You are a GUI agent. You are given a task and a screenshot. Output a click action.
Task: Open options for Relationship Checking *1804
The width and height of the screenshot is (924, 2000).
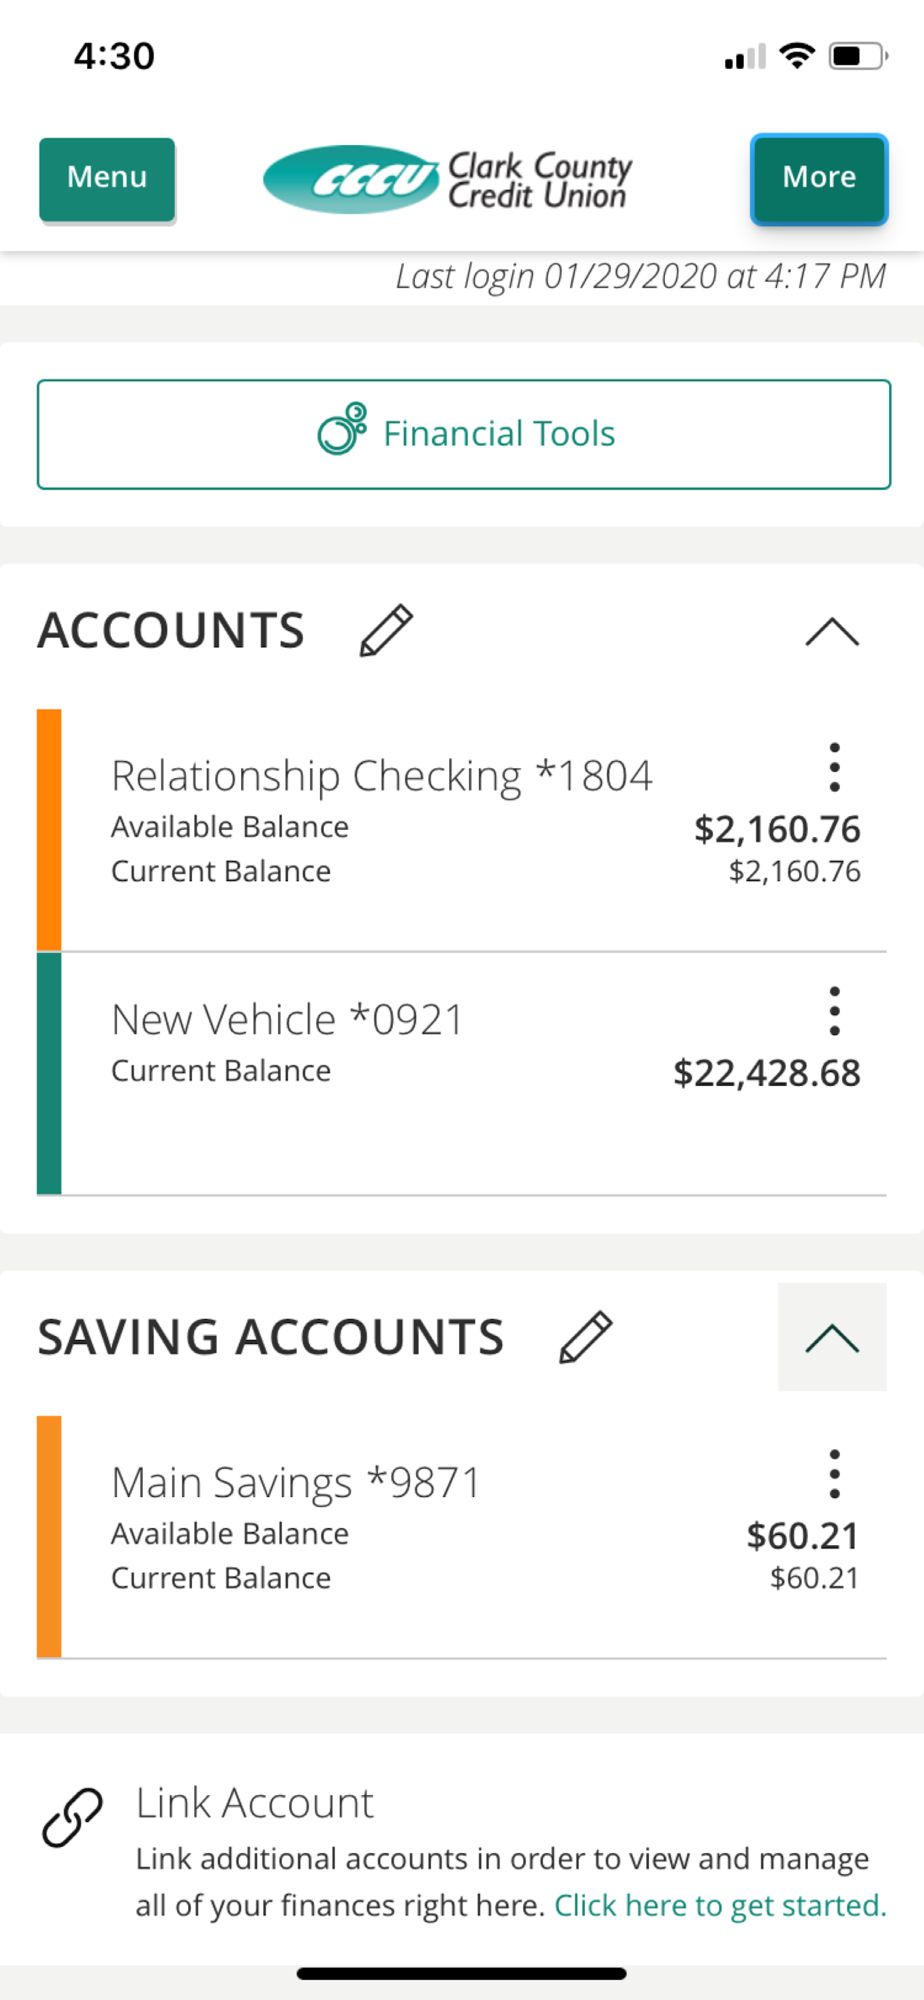[834, 768]
